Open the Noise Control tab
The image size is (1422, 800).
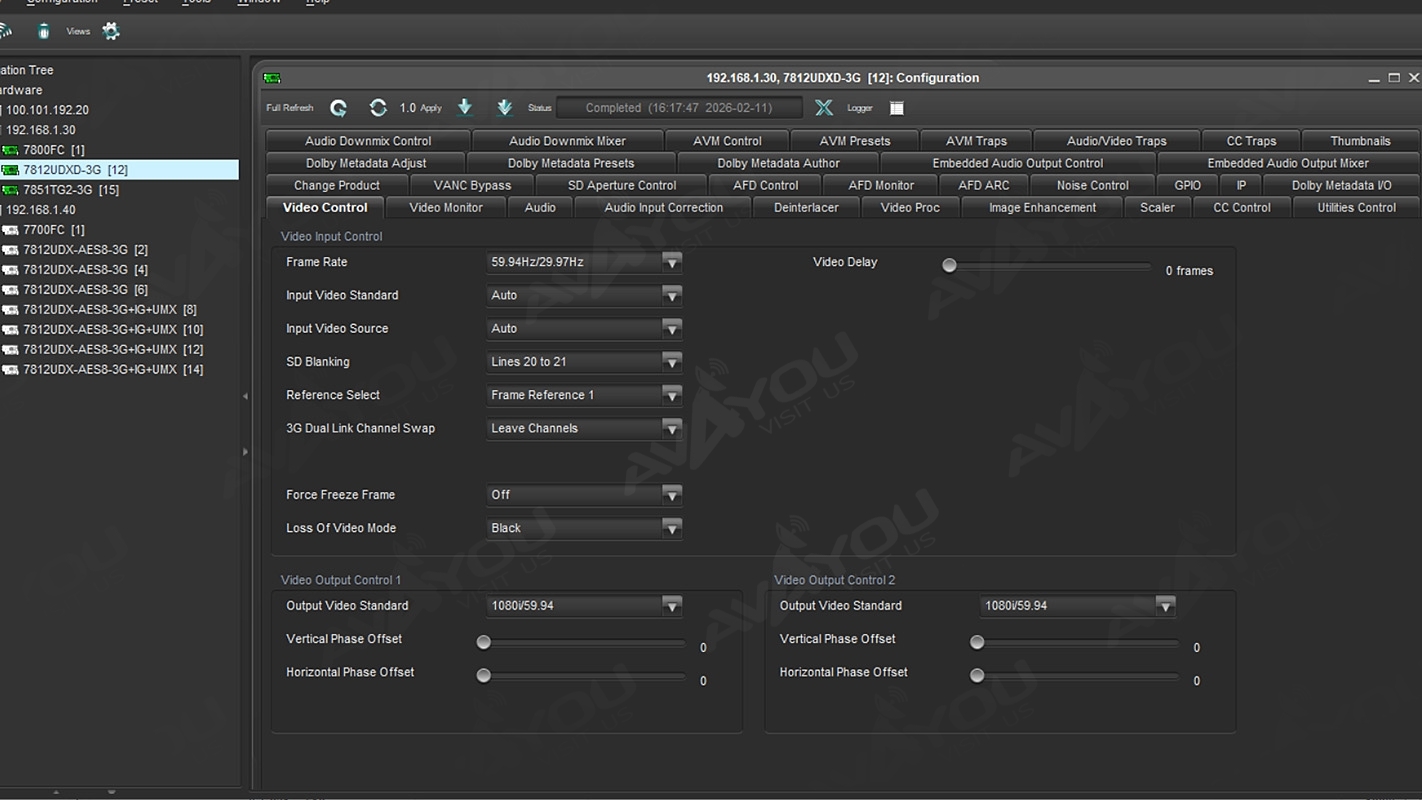tap(1092, 186)
